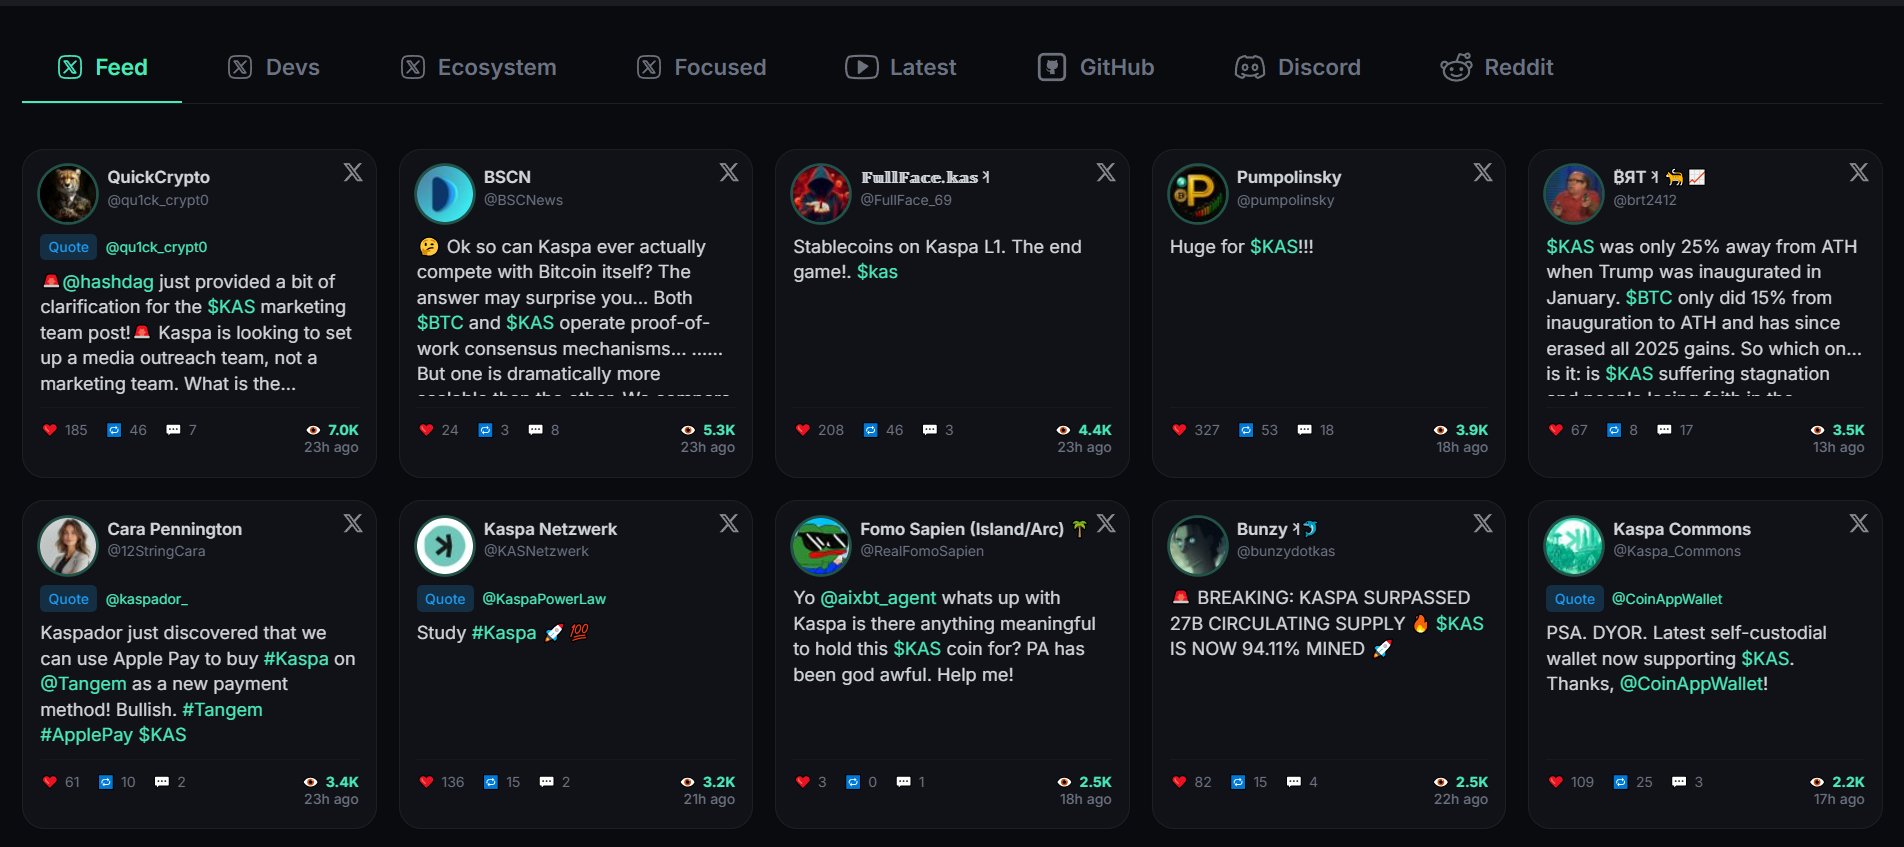
Task: Click heart icon on Pumpolinsky post
Action: [1179, 430]
